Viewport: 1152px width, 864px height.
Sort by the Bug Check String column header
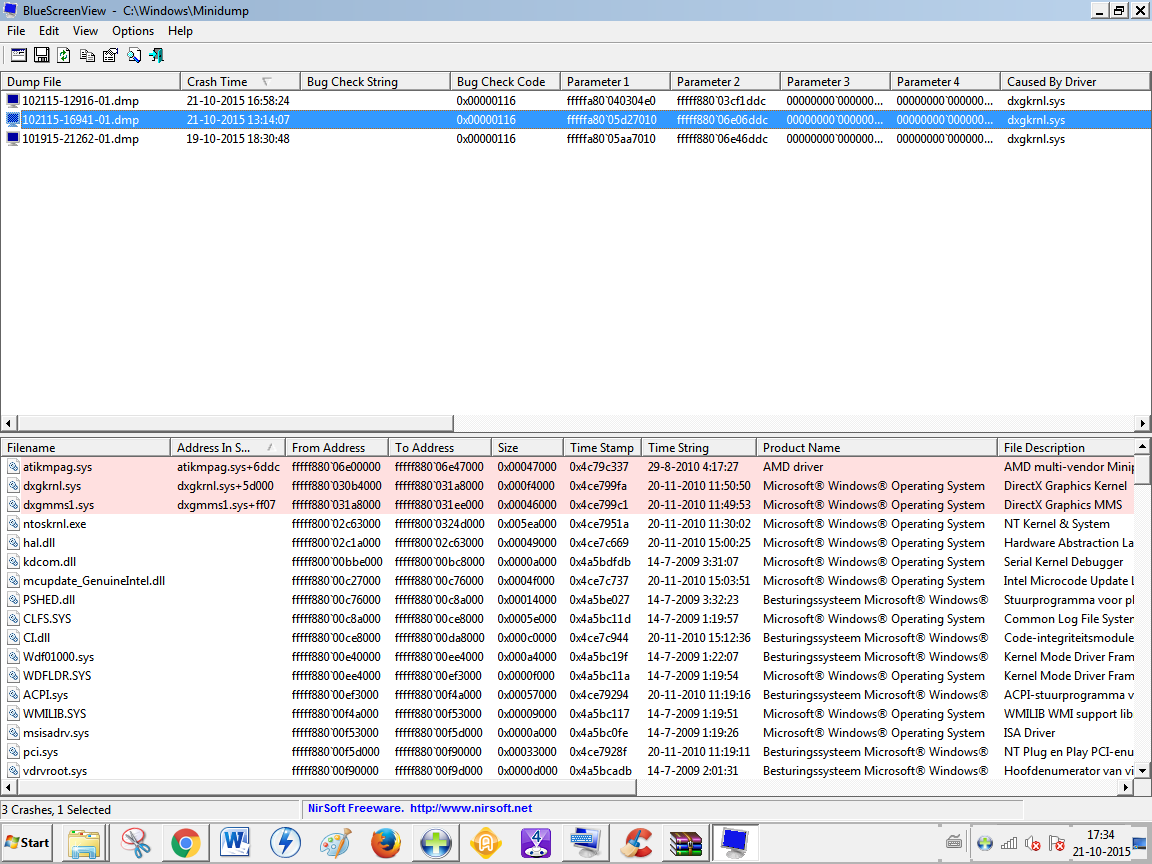pos(375,82)
